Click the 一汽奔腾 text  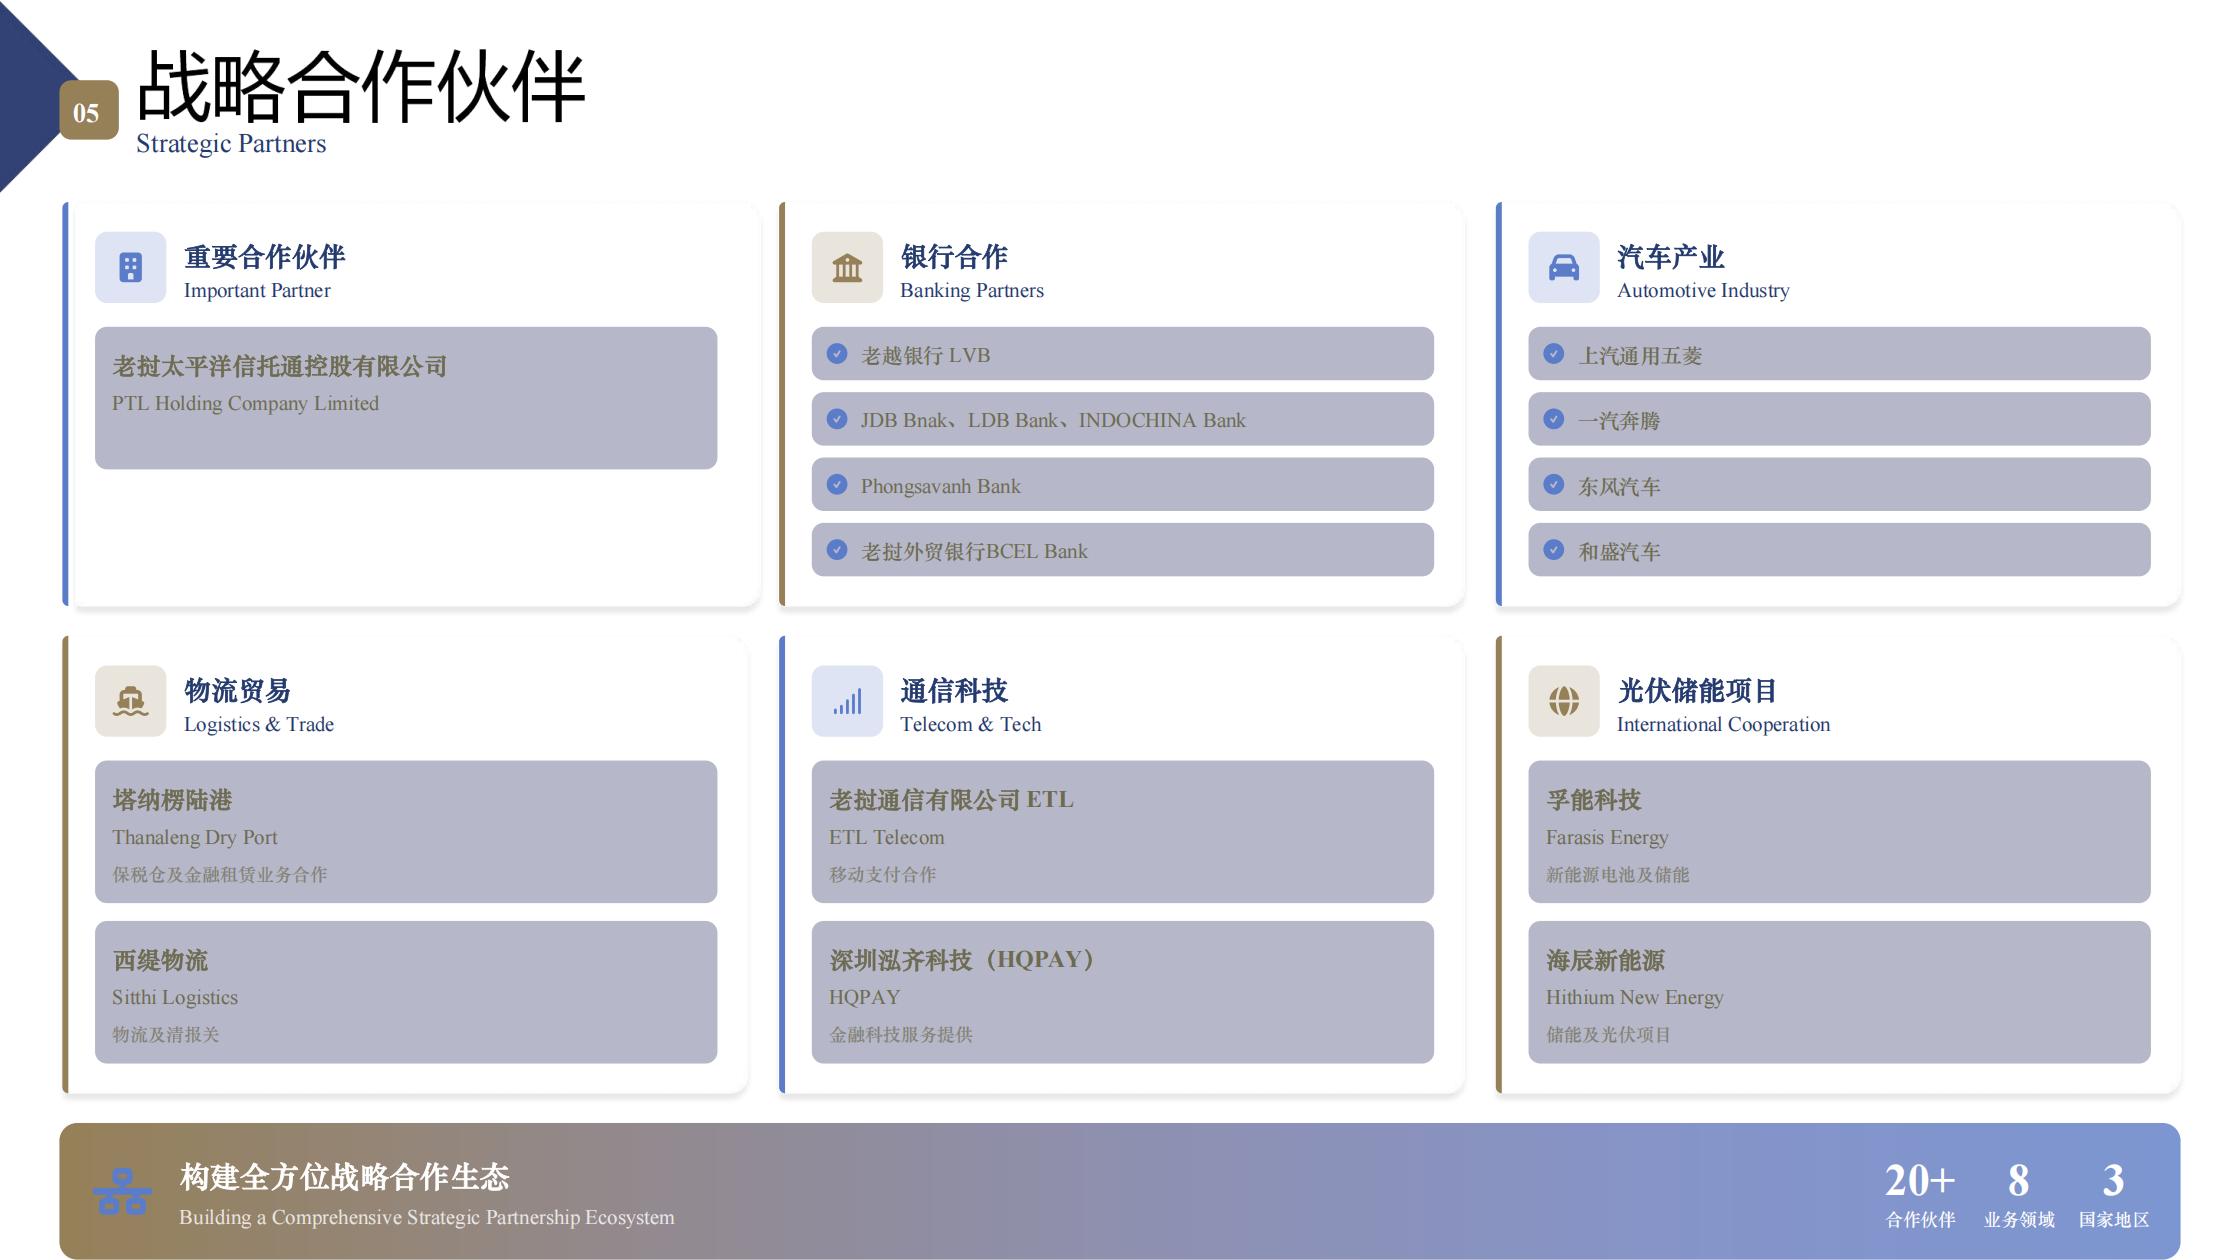(1619, 420)
